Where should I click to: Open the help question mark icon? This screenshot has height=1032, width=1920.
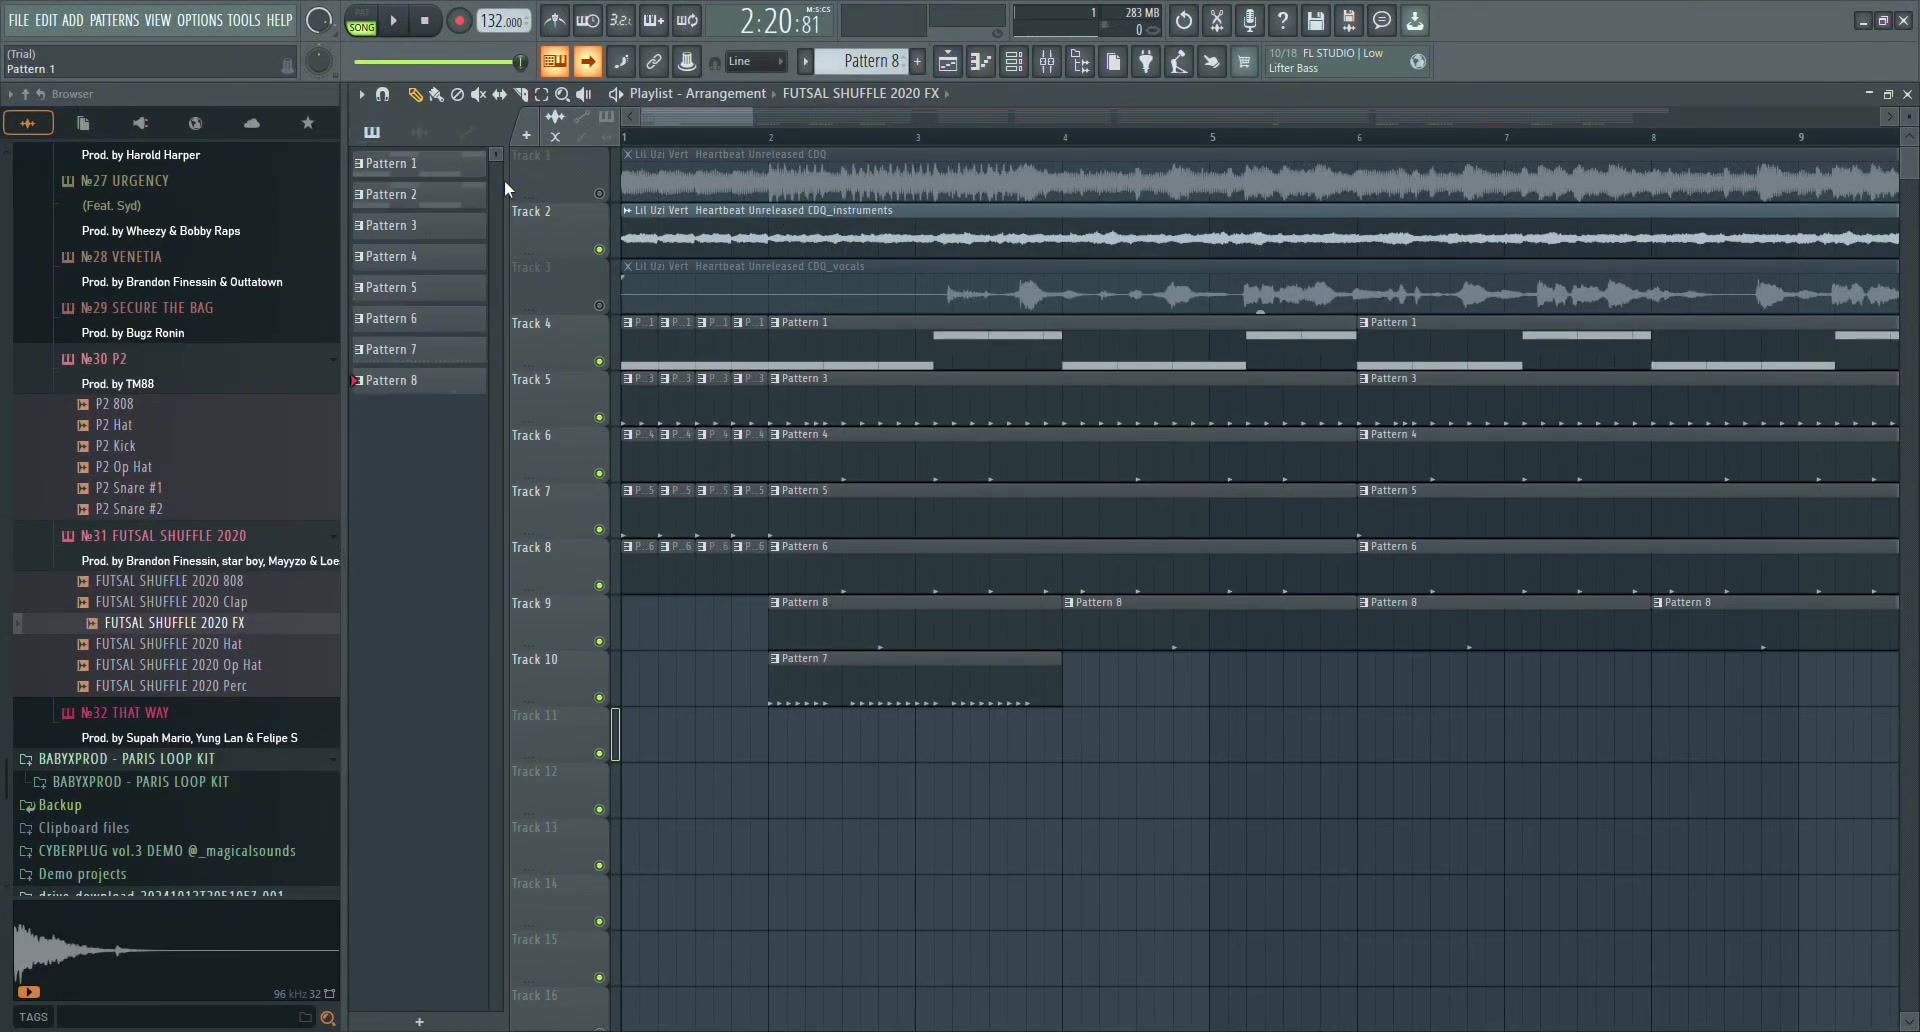coord(1283,20)
